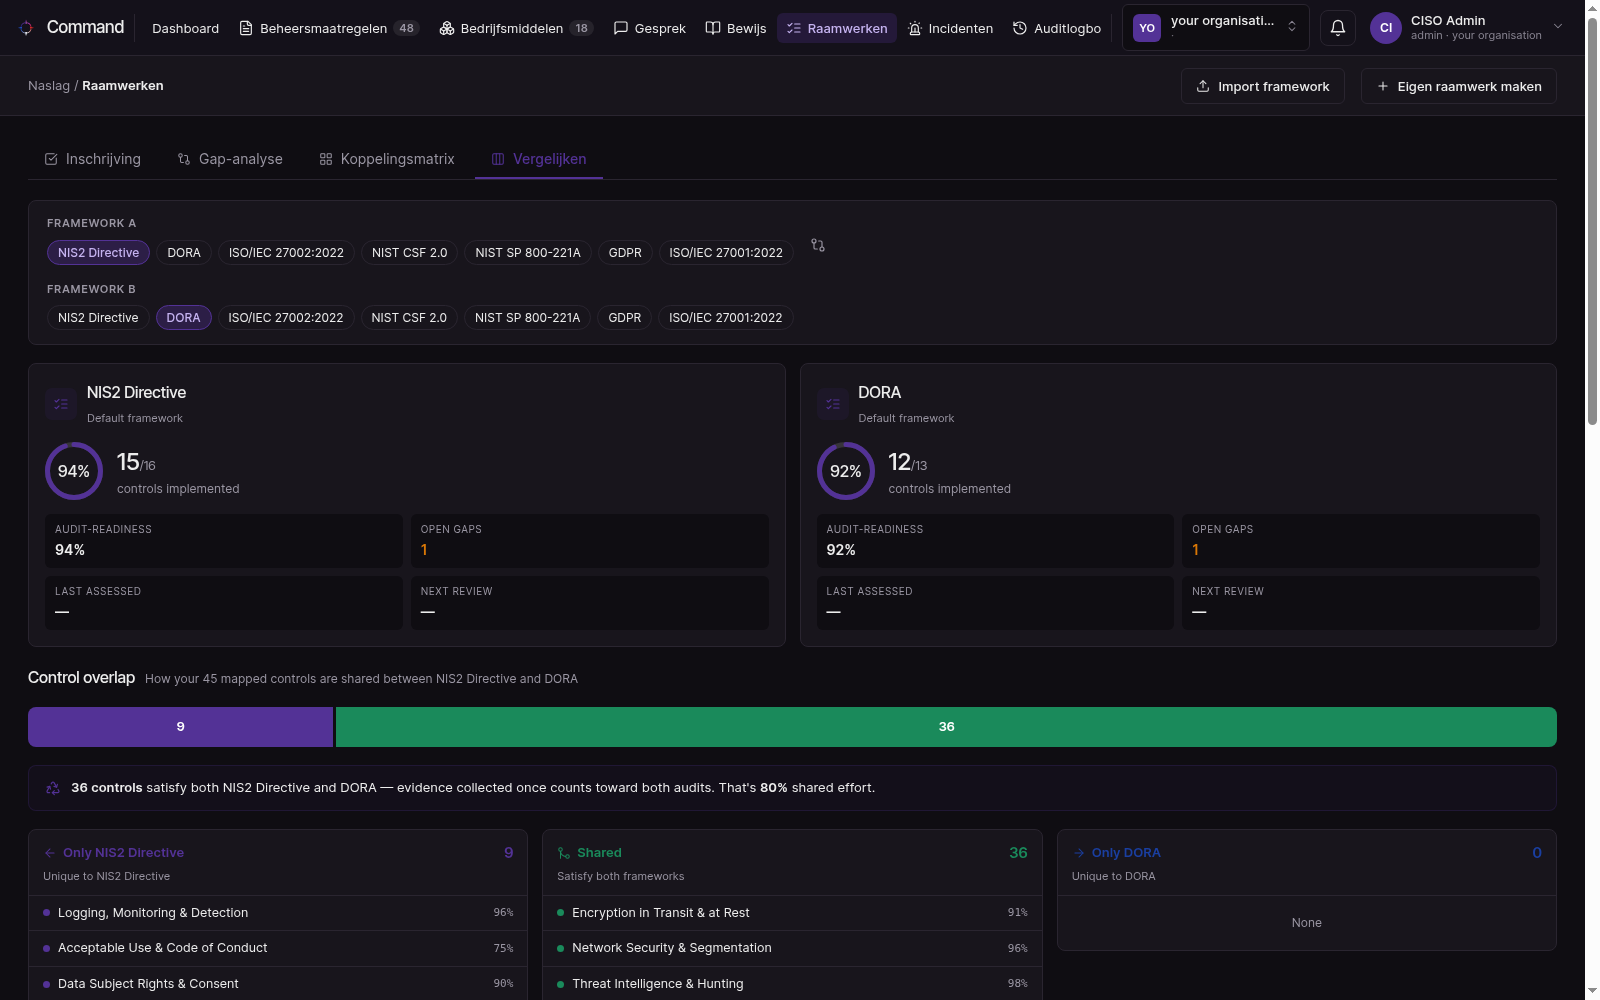Viewport: 1600px width, 1000px height.
Task: Choose ISO/IEC 27002:2022 for Framework B
Action: [286, 318]
